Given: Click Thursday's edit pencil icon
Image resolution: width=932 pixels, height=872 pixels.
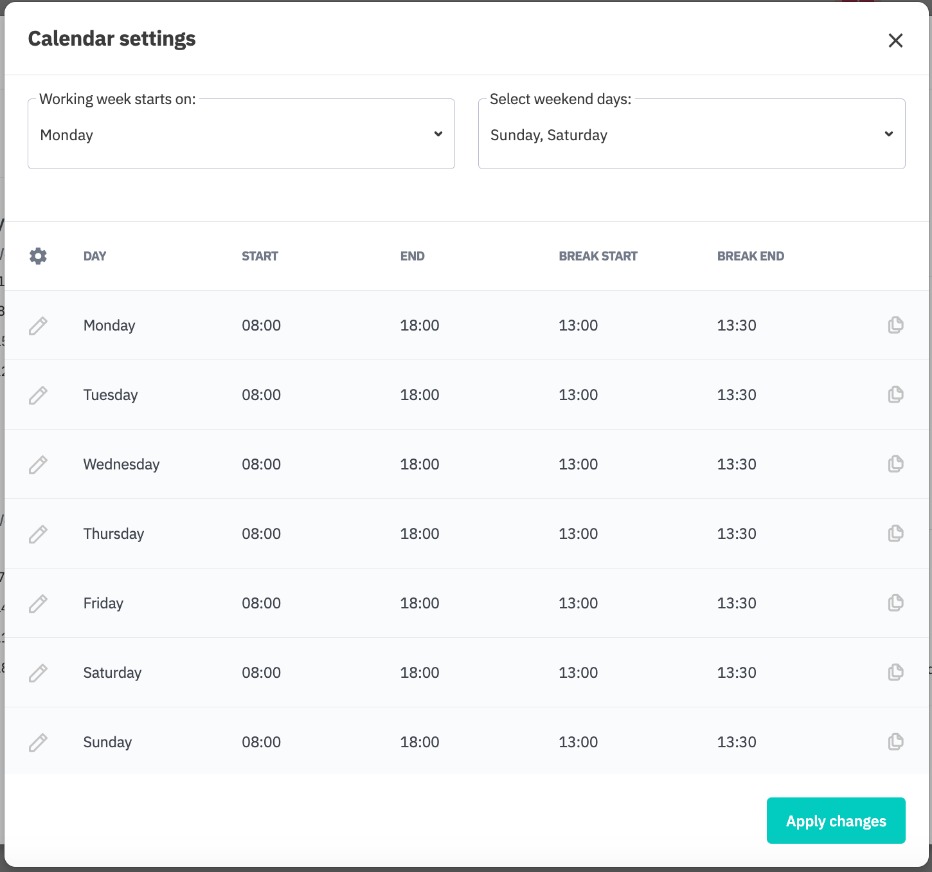Looking at the screenshot, I should tap(38, 534).
